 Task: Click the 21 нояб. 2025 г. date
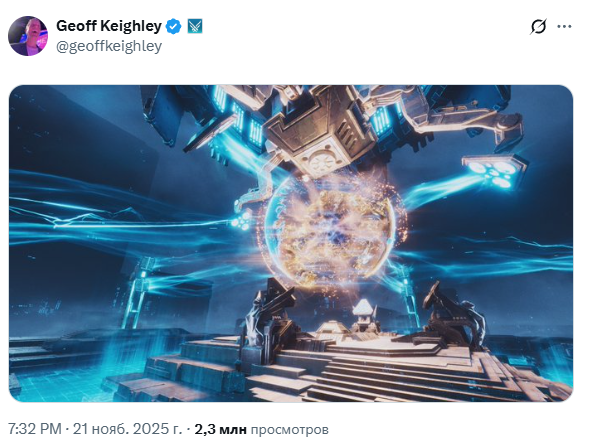[x=127, y=429]
